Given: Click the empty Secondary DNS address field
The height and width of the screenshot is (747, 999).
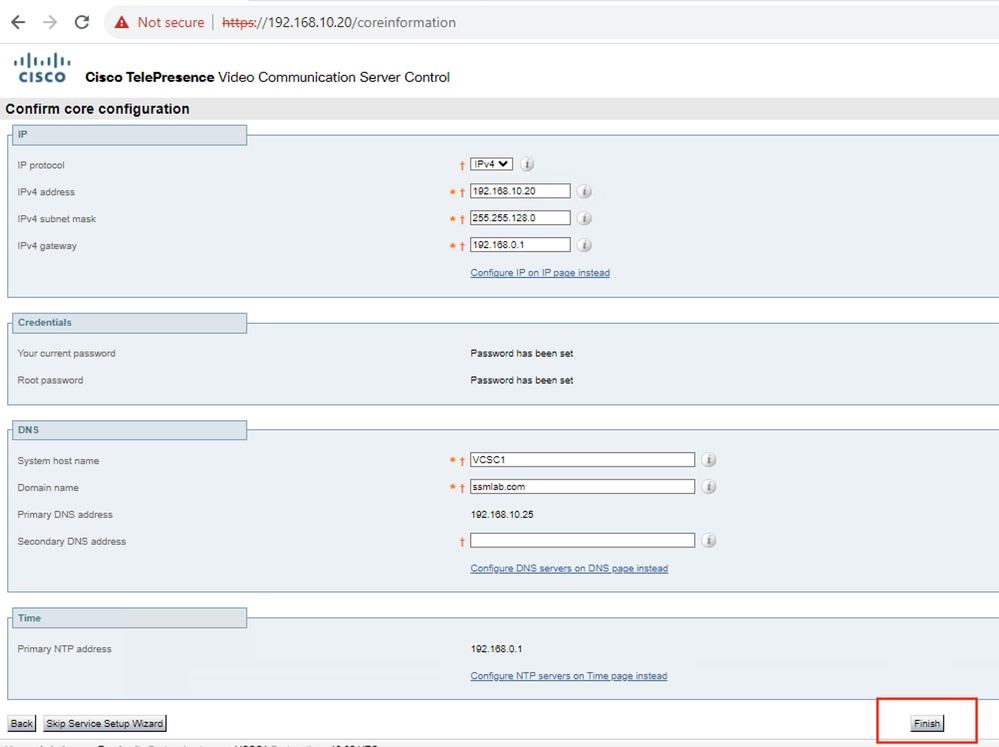Looking at the screenshot, I should tap(582, 540).
